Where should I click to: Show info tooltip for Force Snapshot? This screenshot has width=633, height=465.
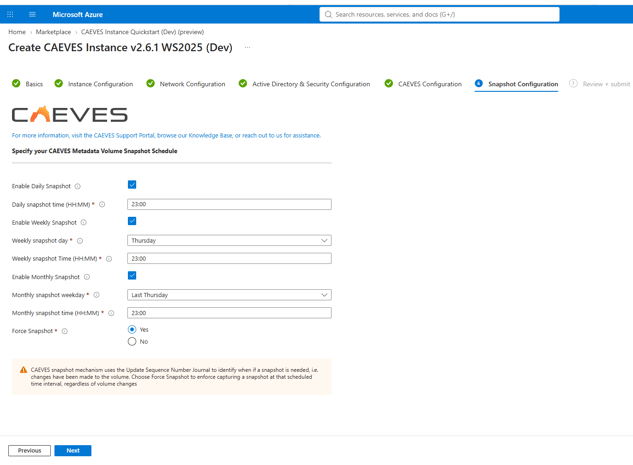point(65,331)
